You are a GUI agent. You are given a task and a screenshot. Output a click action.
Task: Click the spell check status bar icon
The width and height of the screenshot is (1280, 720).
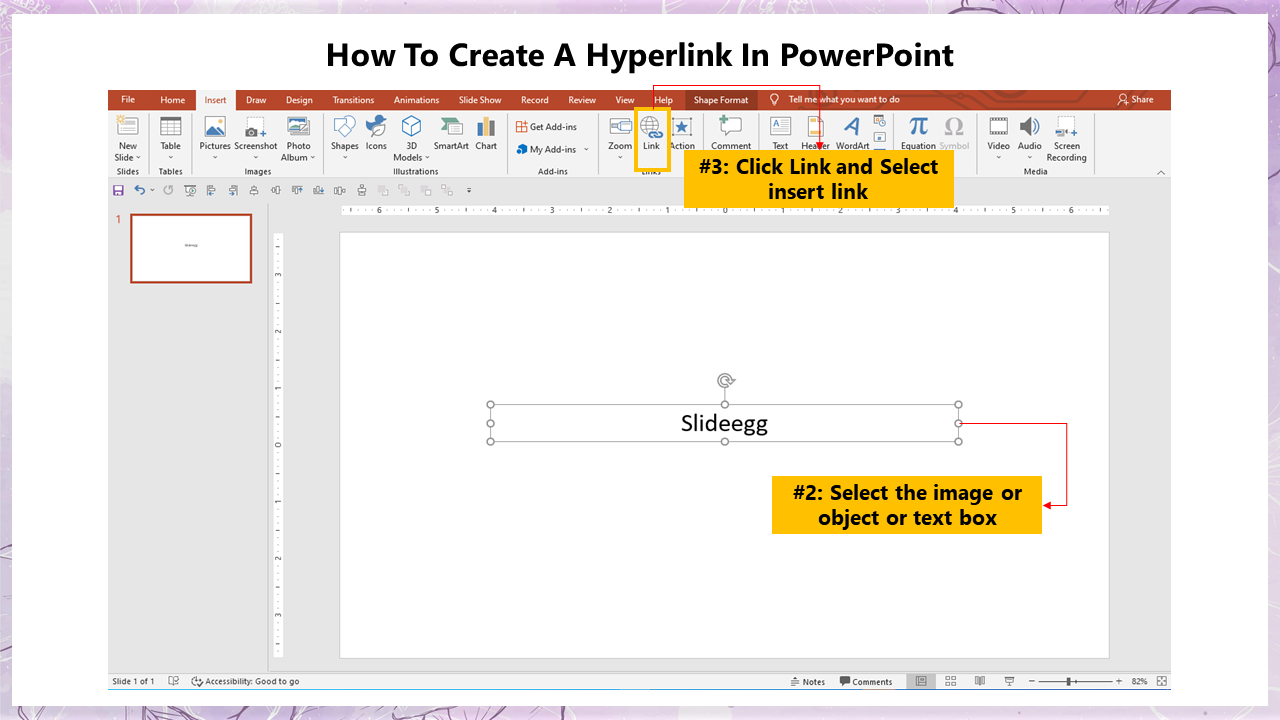coord(174,681)
